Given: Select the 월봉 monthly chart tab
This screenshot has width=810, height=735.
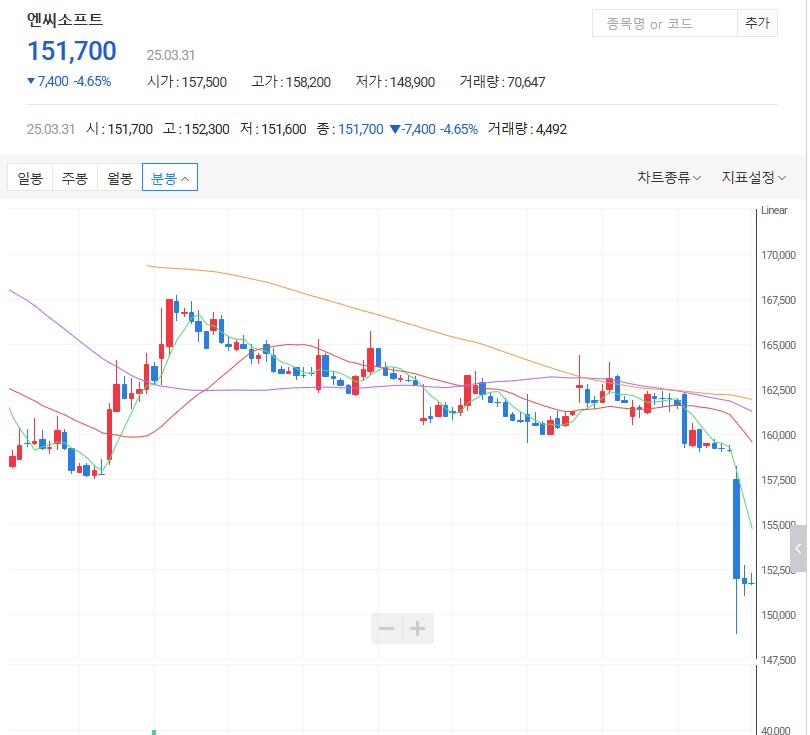Looking at the screenshot, I should 119,176.
